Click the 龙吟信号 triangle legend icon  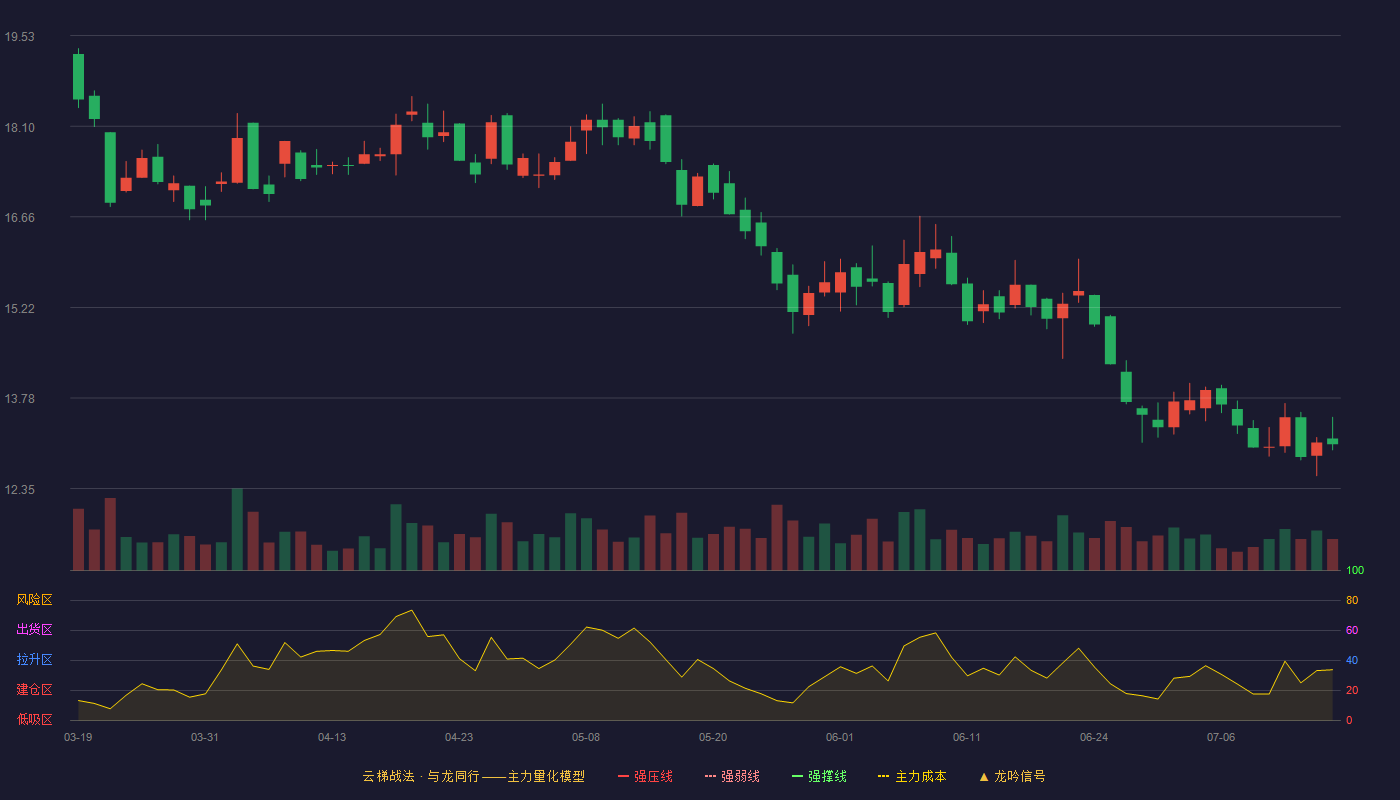coord(984,776)
